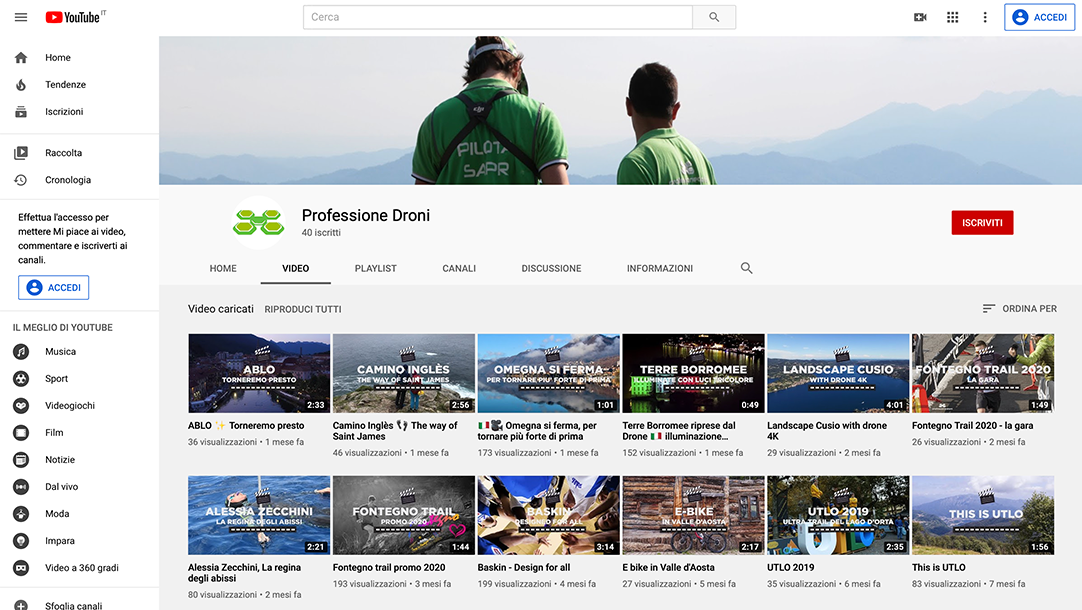Click the Cronologia sidebar label

point(68,179)
